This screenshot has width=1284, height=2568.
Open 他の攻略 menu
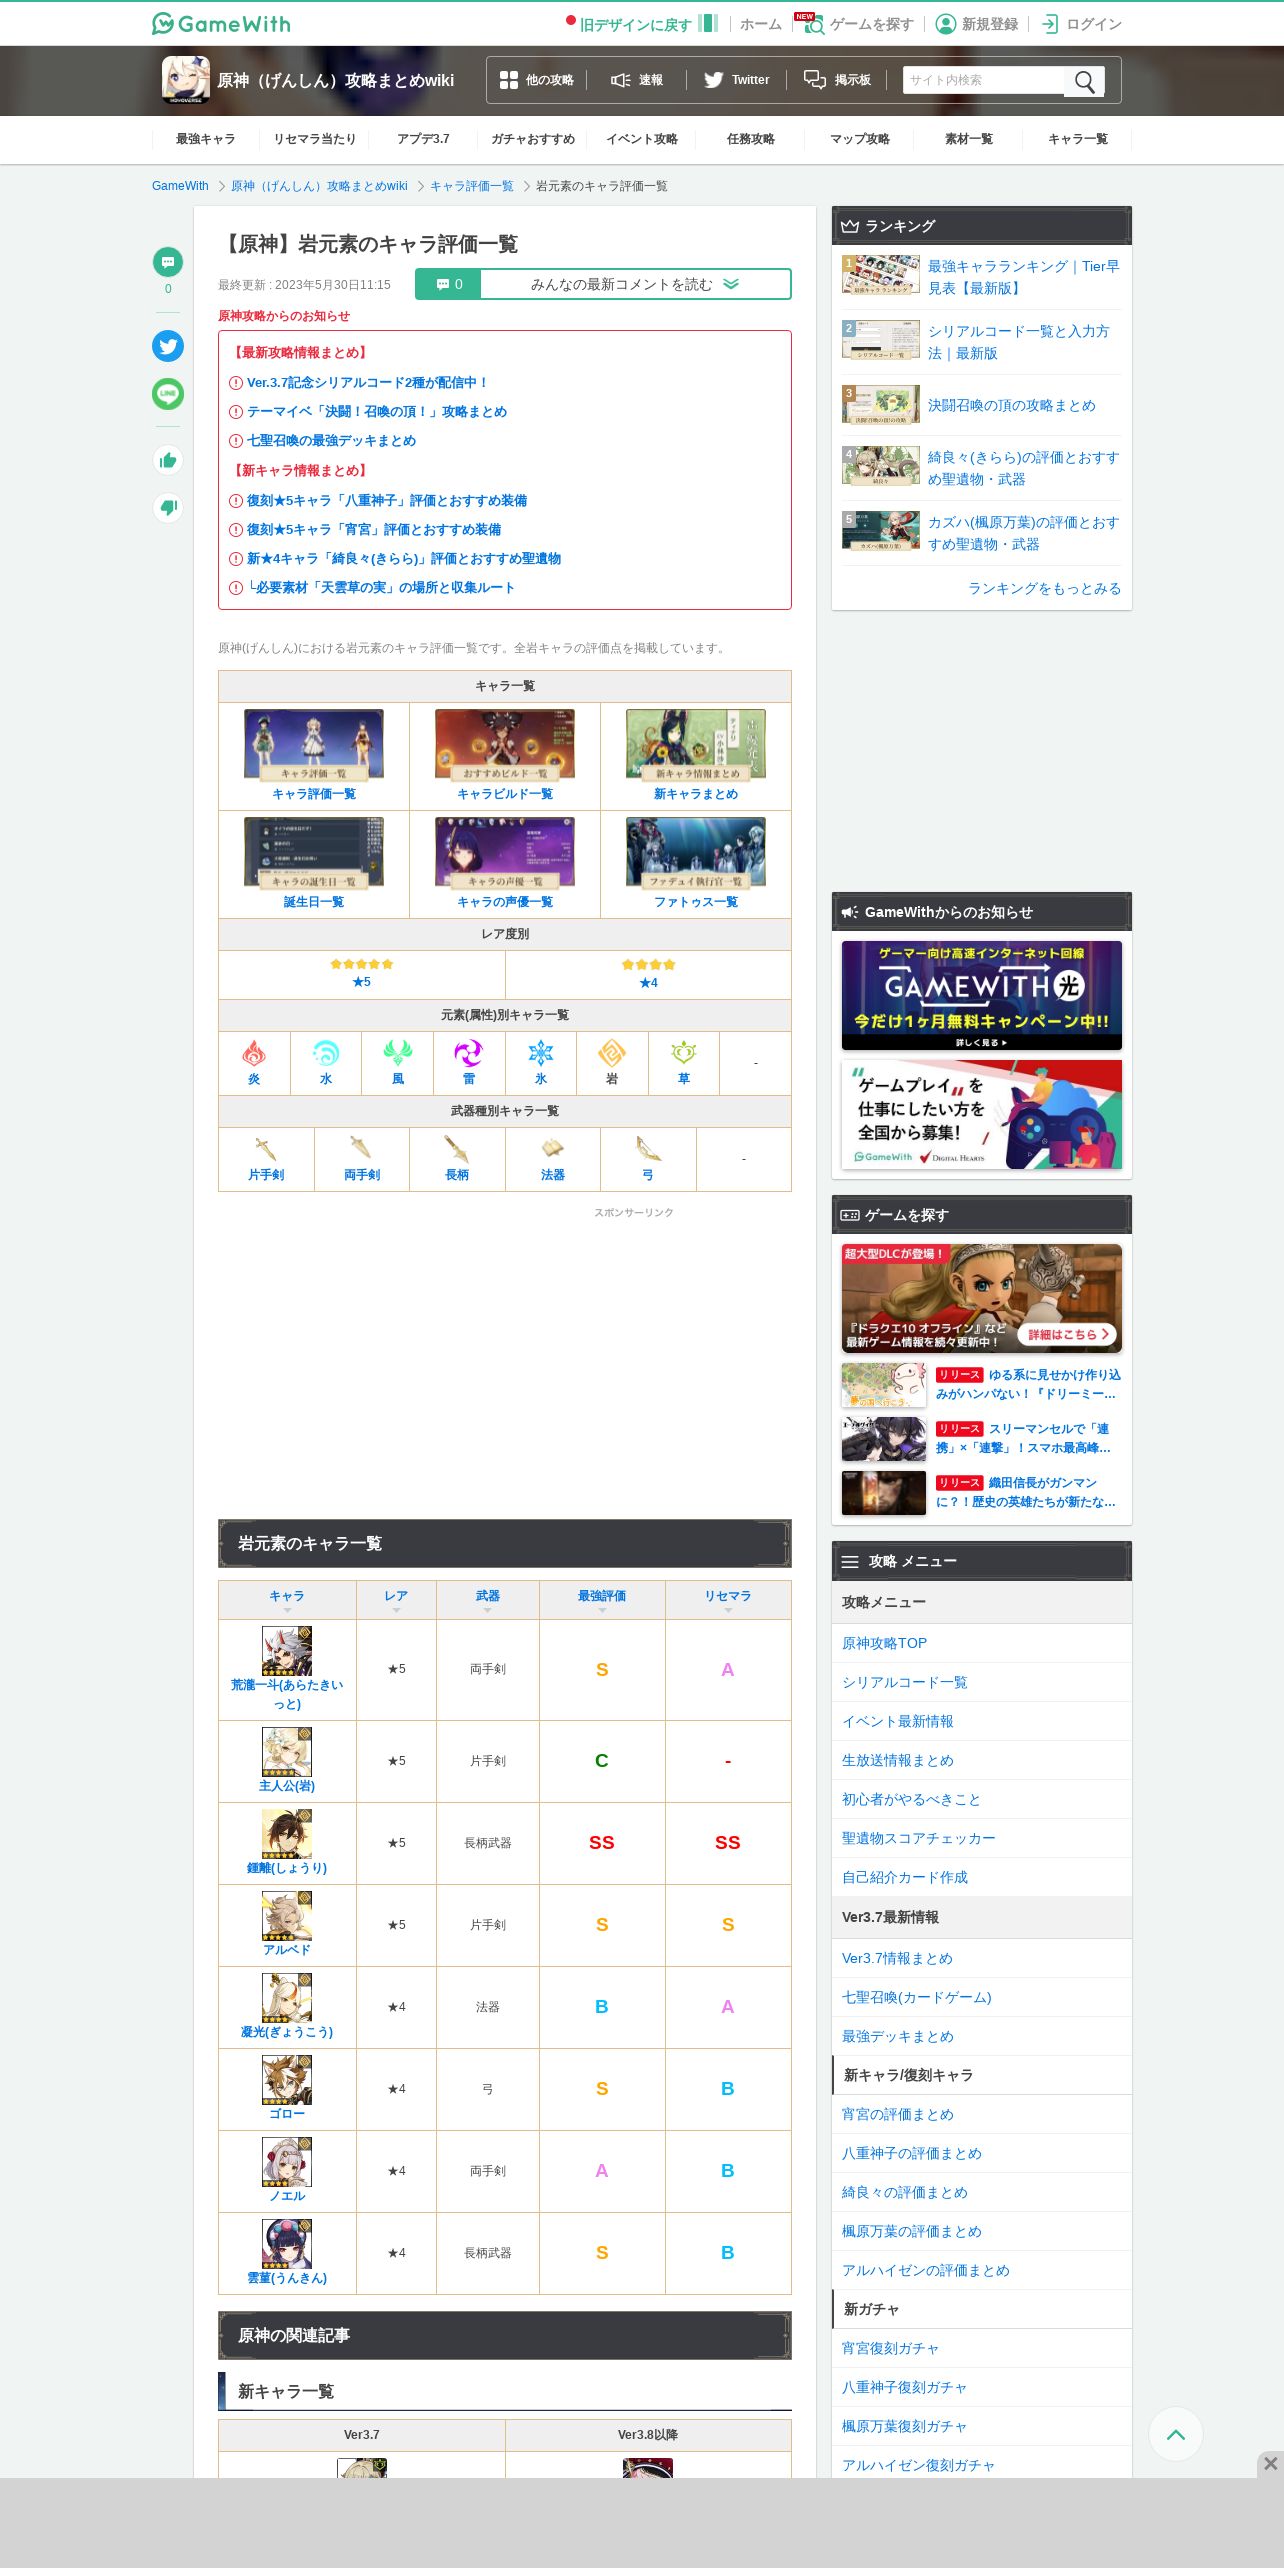point(537,80)
